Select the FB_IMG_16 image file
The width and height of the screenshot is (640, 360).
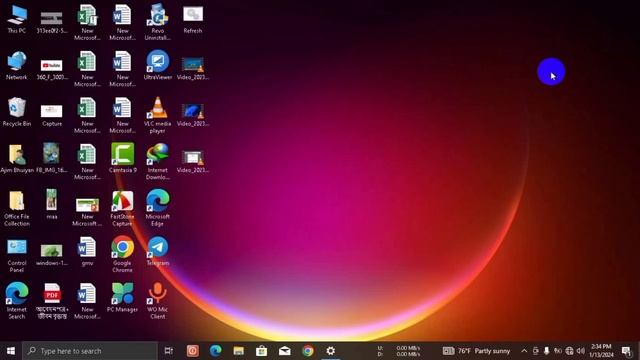click(52, 158)
